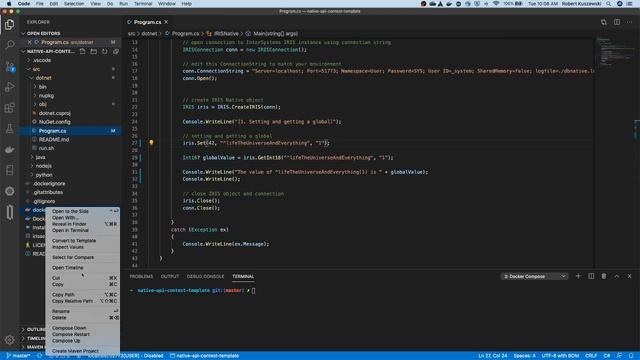The width and height of the screenshot is (640, 360).
Task: Open the Explorer view in activity bar
Action: point(9,24)
